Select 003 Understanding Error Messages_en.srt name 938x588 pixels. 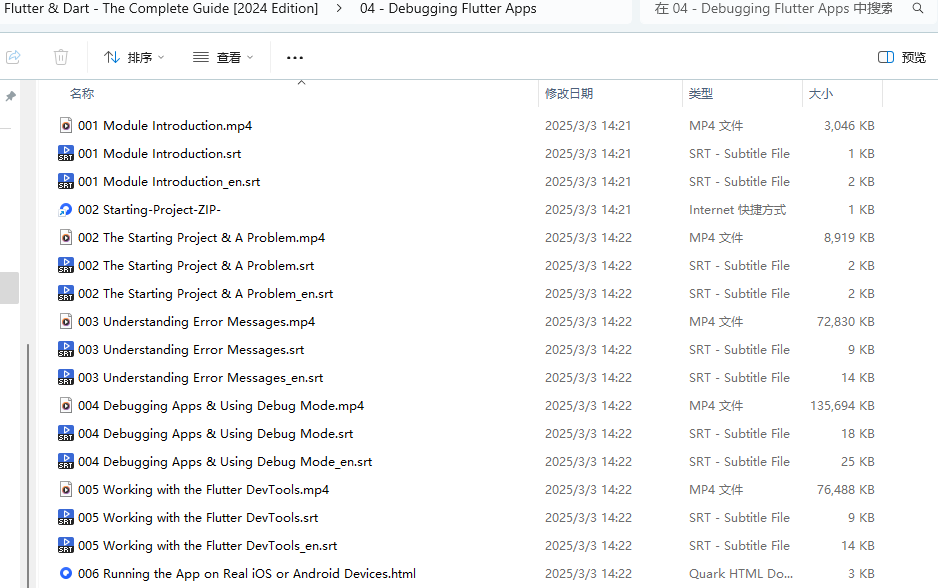click(200, 377)
